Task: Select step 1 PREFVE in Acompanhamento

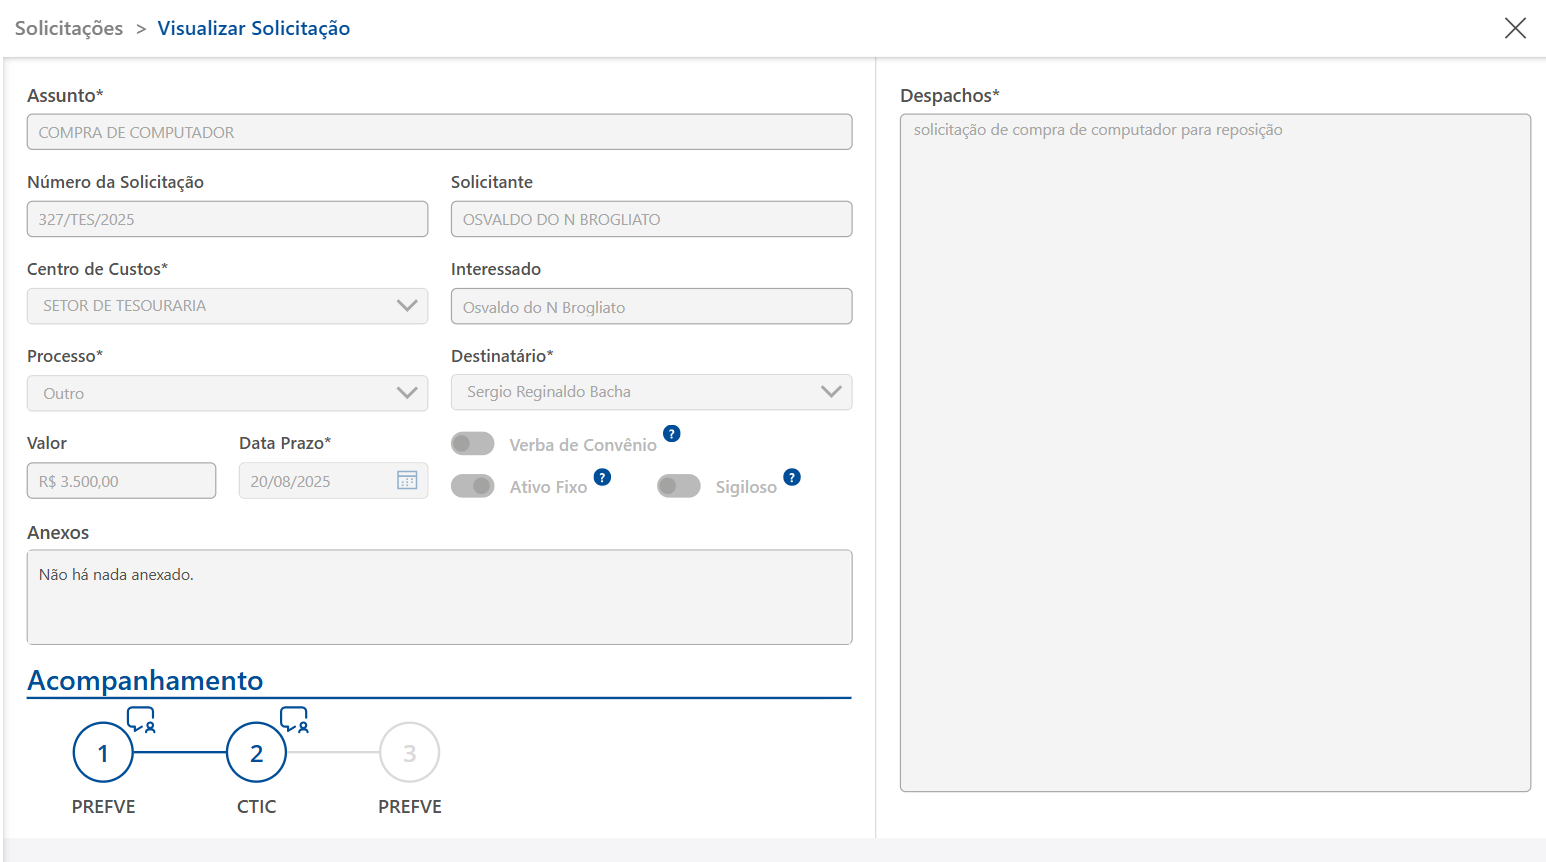Action: (x=103, y=753)
